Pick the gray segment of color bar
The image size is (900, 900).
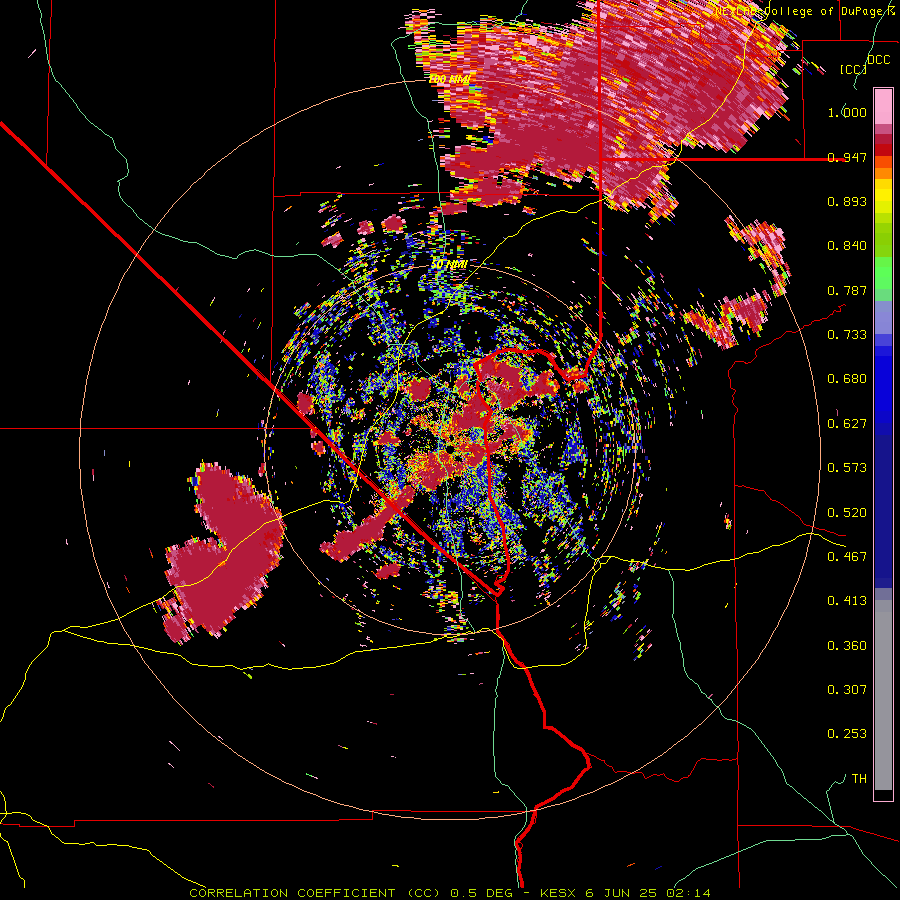point(883,695)
